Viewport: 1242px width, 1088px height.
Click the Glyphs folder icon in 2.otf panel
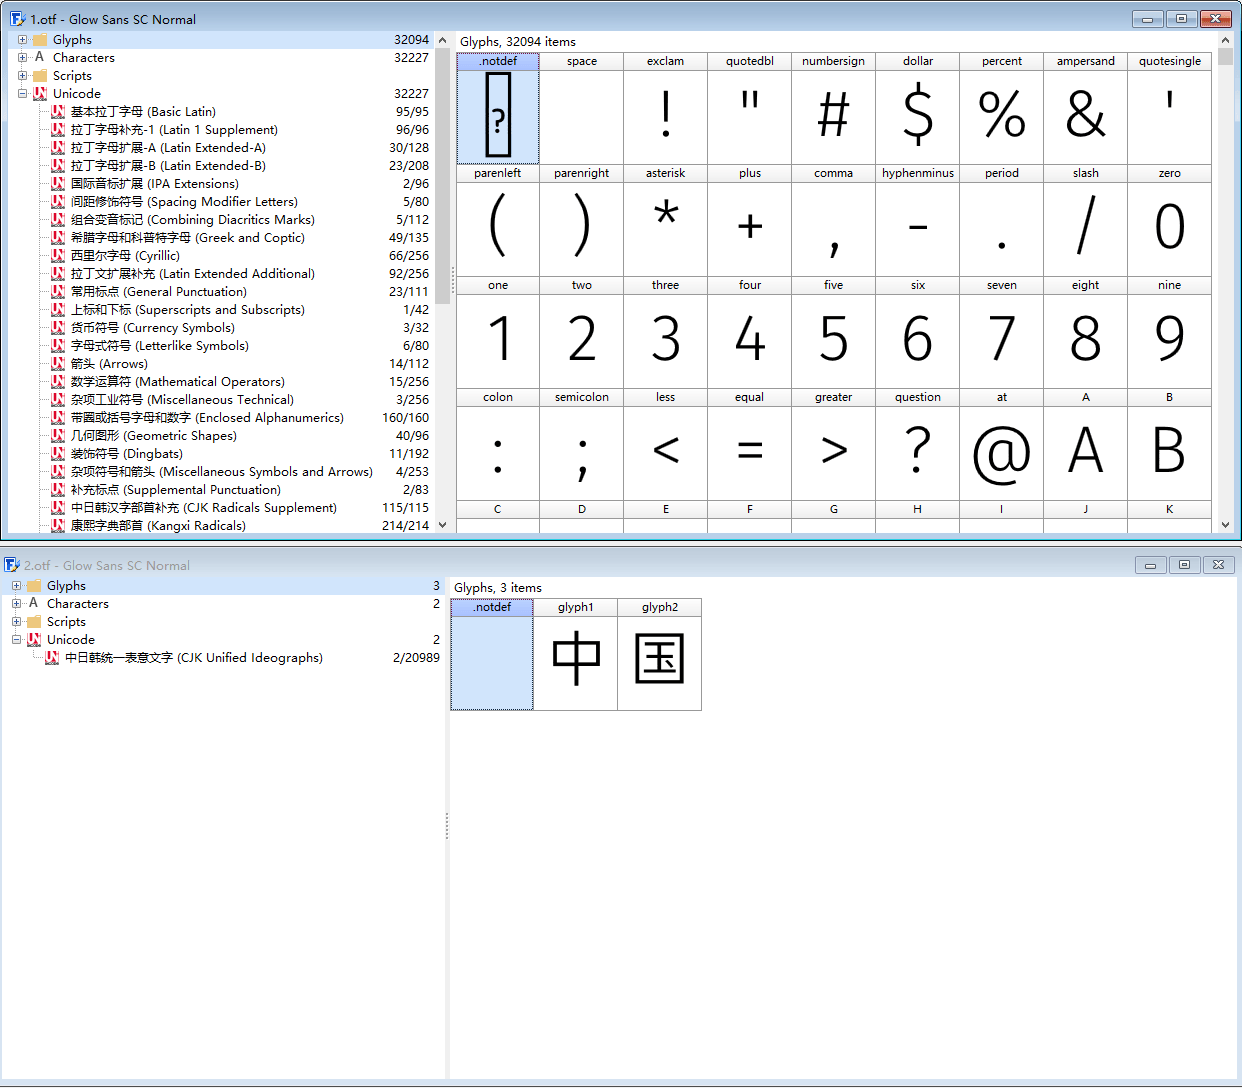[x=34, y=586]
